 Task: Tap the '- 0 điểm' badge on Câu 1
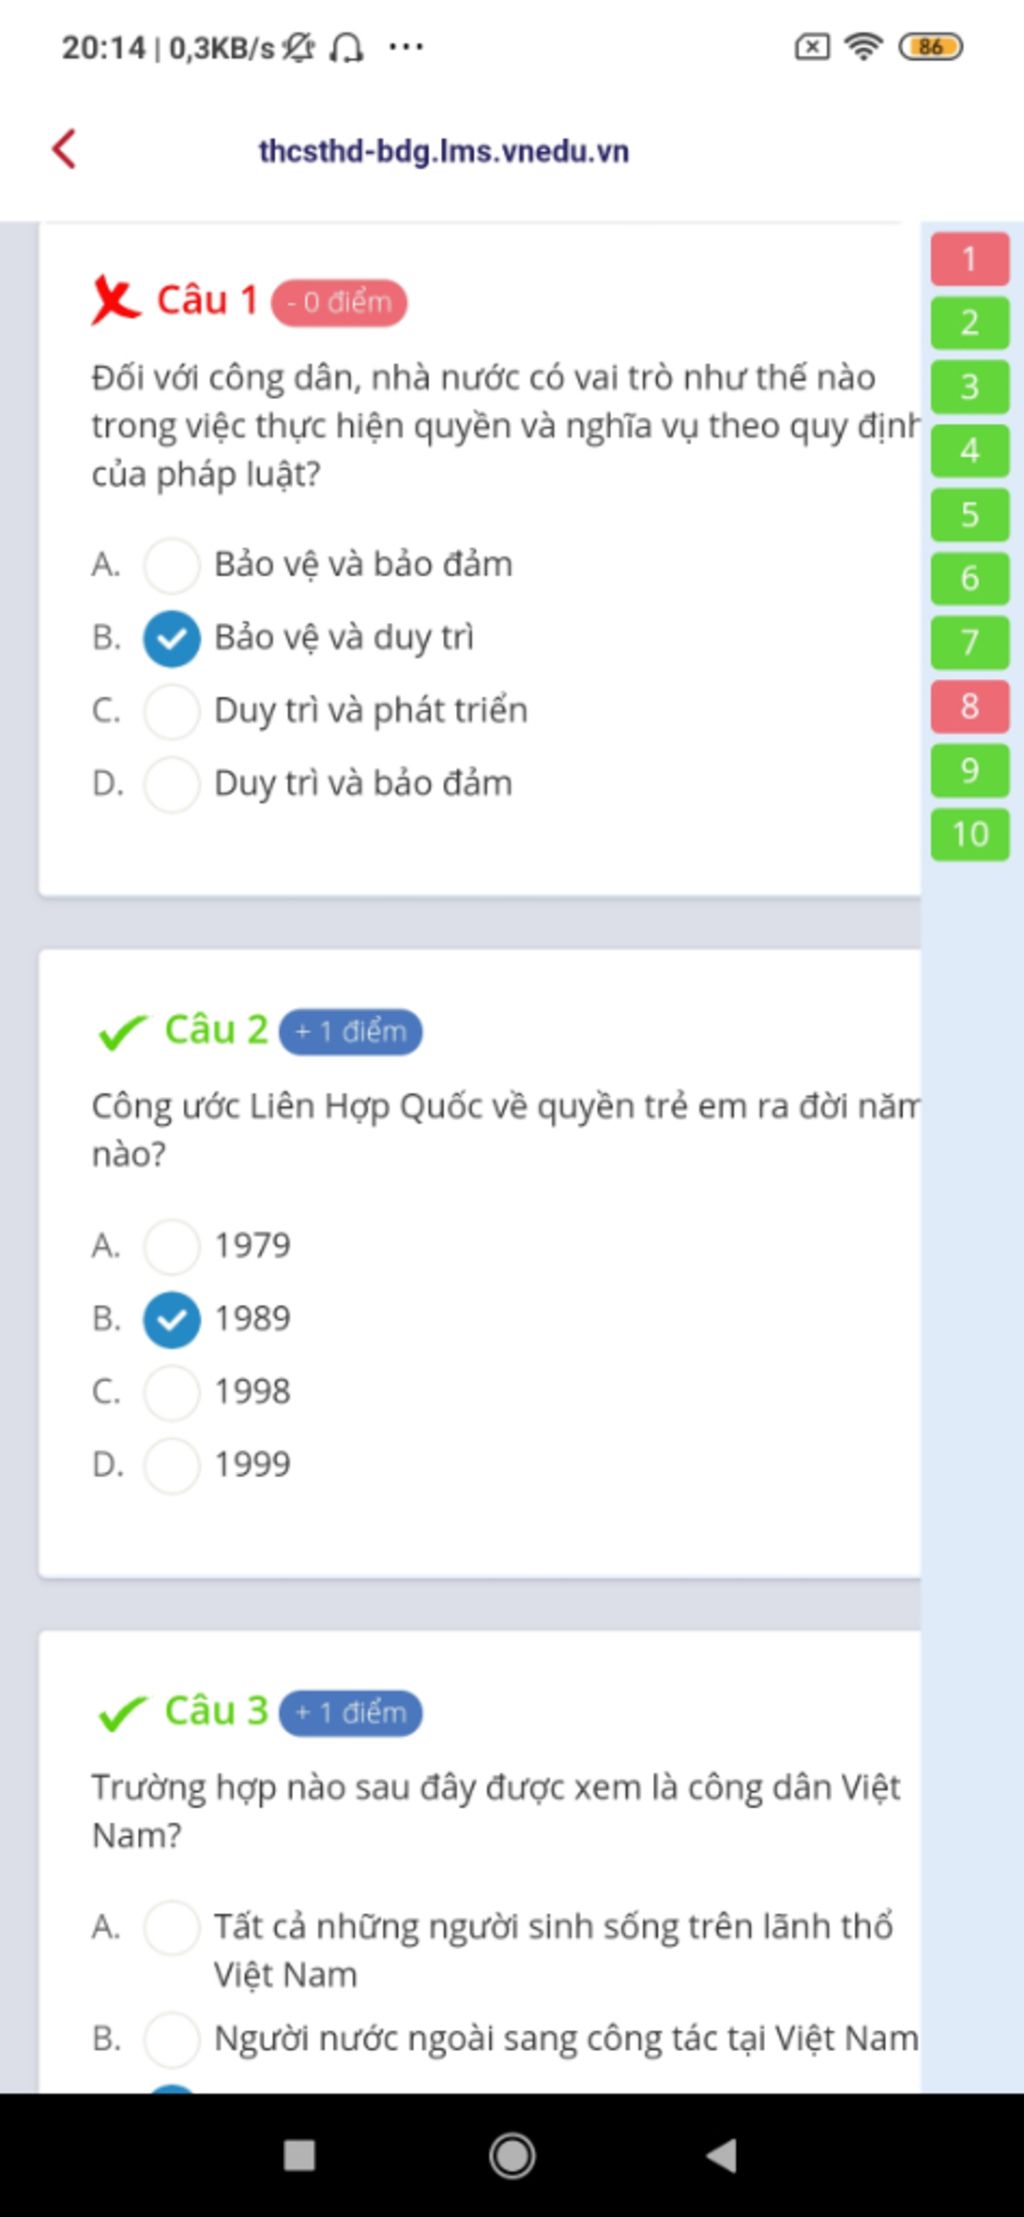pyautogui.click(x=339, y=302)
